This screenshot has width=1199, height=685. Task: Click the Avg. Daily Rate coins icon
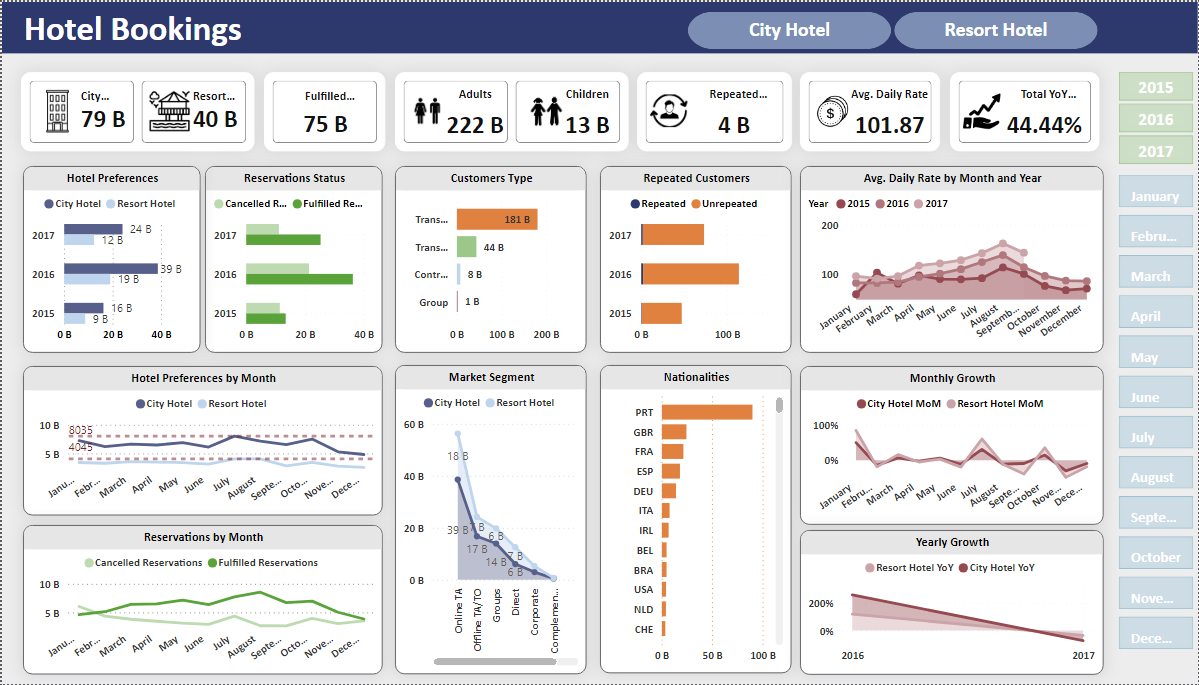pos(832,113)
